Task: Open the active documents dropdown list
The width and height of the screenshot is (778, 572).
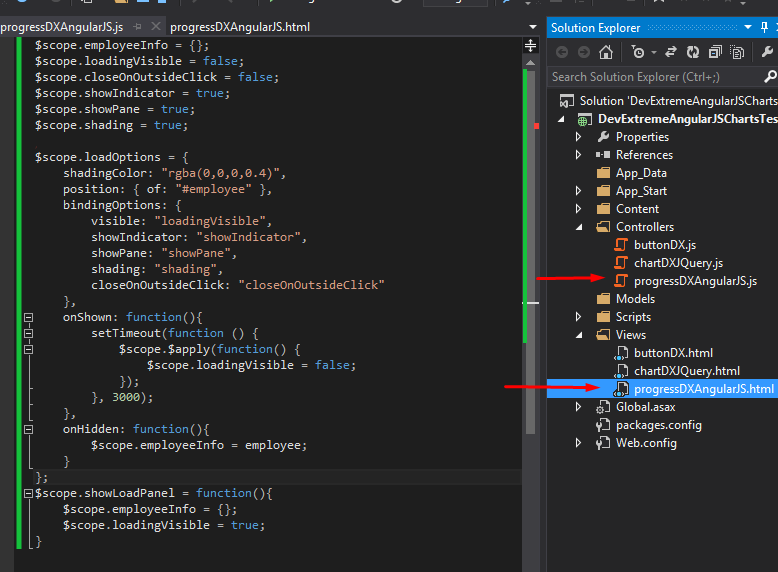Action: pos(533,27)
